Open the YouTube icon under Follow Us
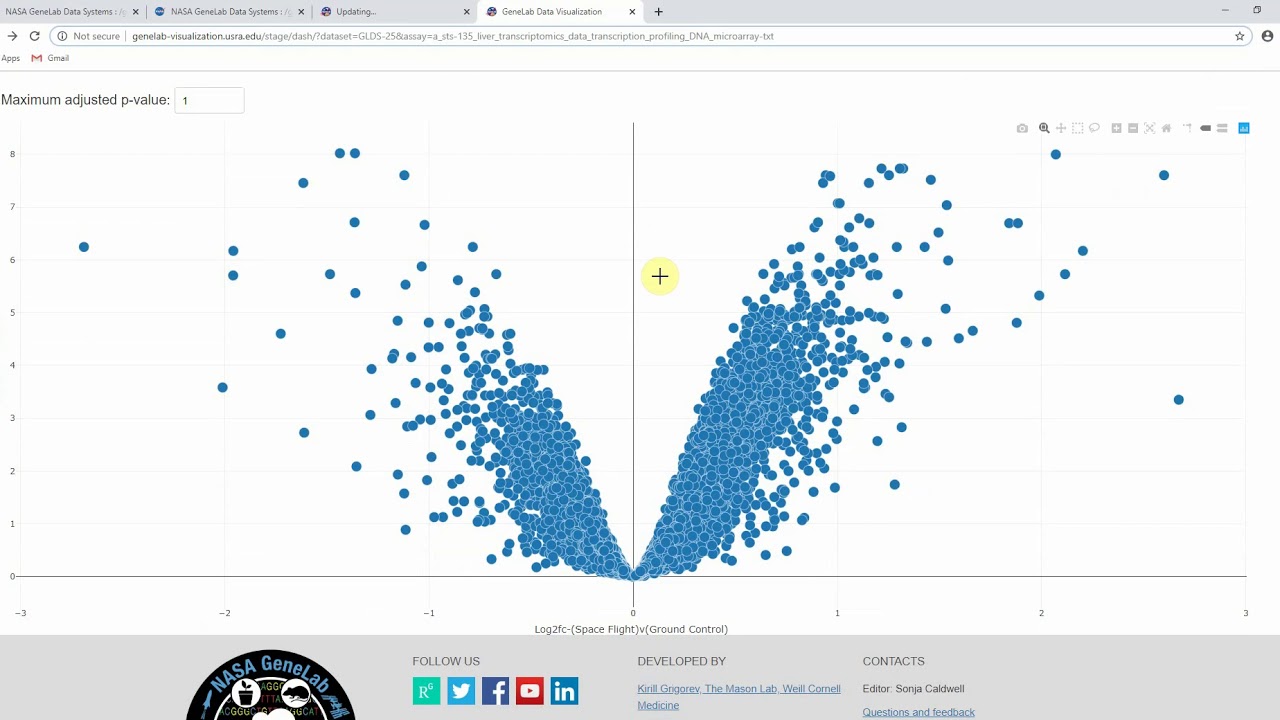Viewport: 1280px width, 720px height. click(x=530, y=691)
